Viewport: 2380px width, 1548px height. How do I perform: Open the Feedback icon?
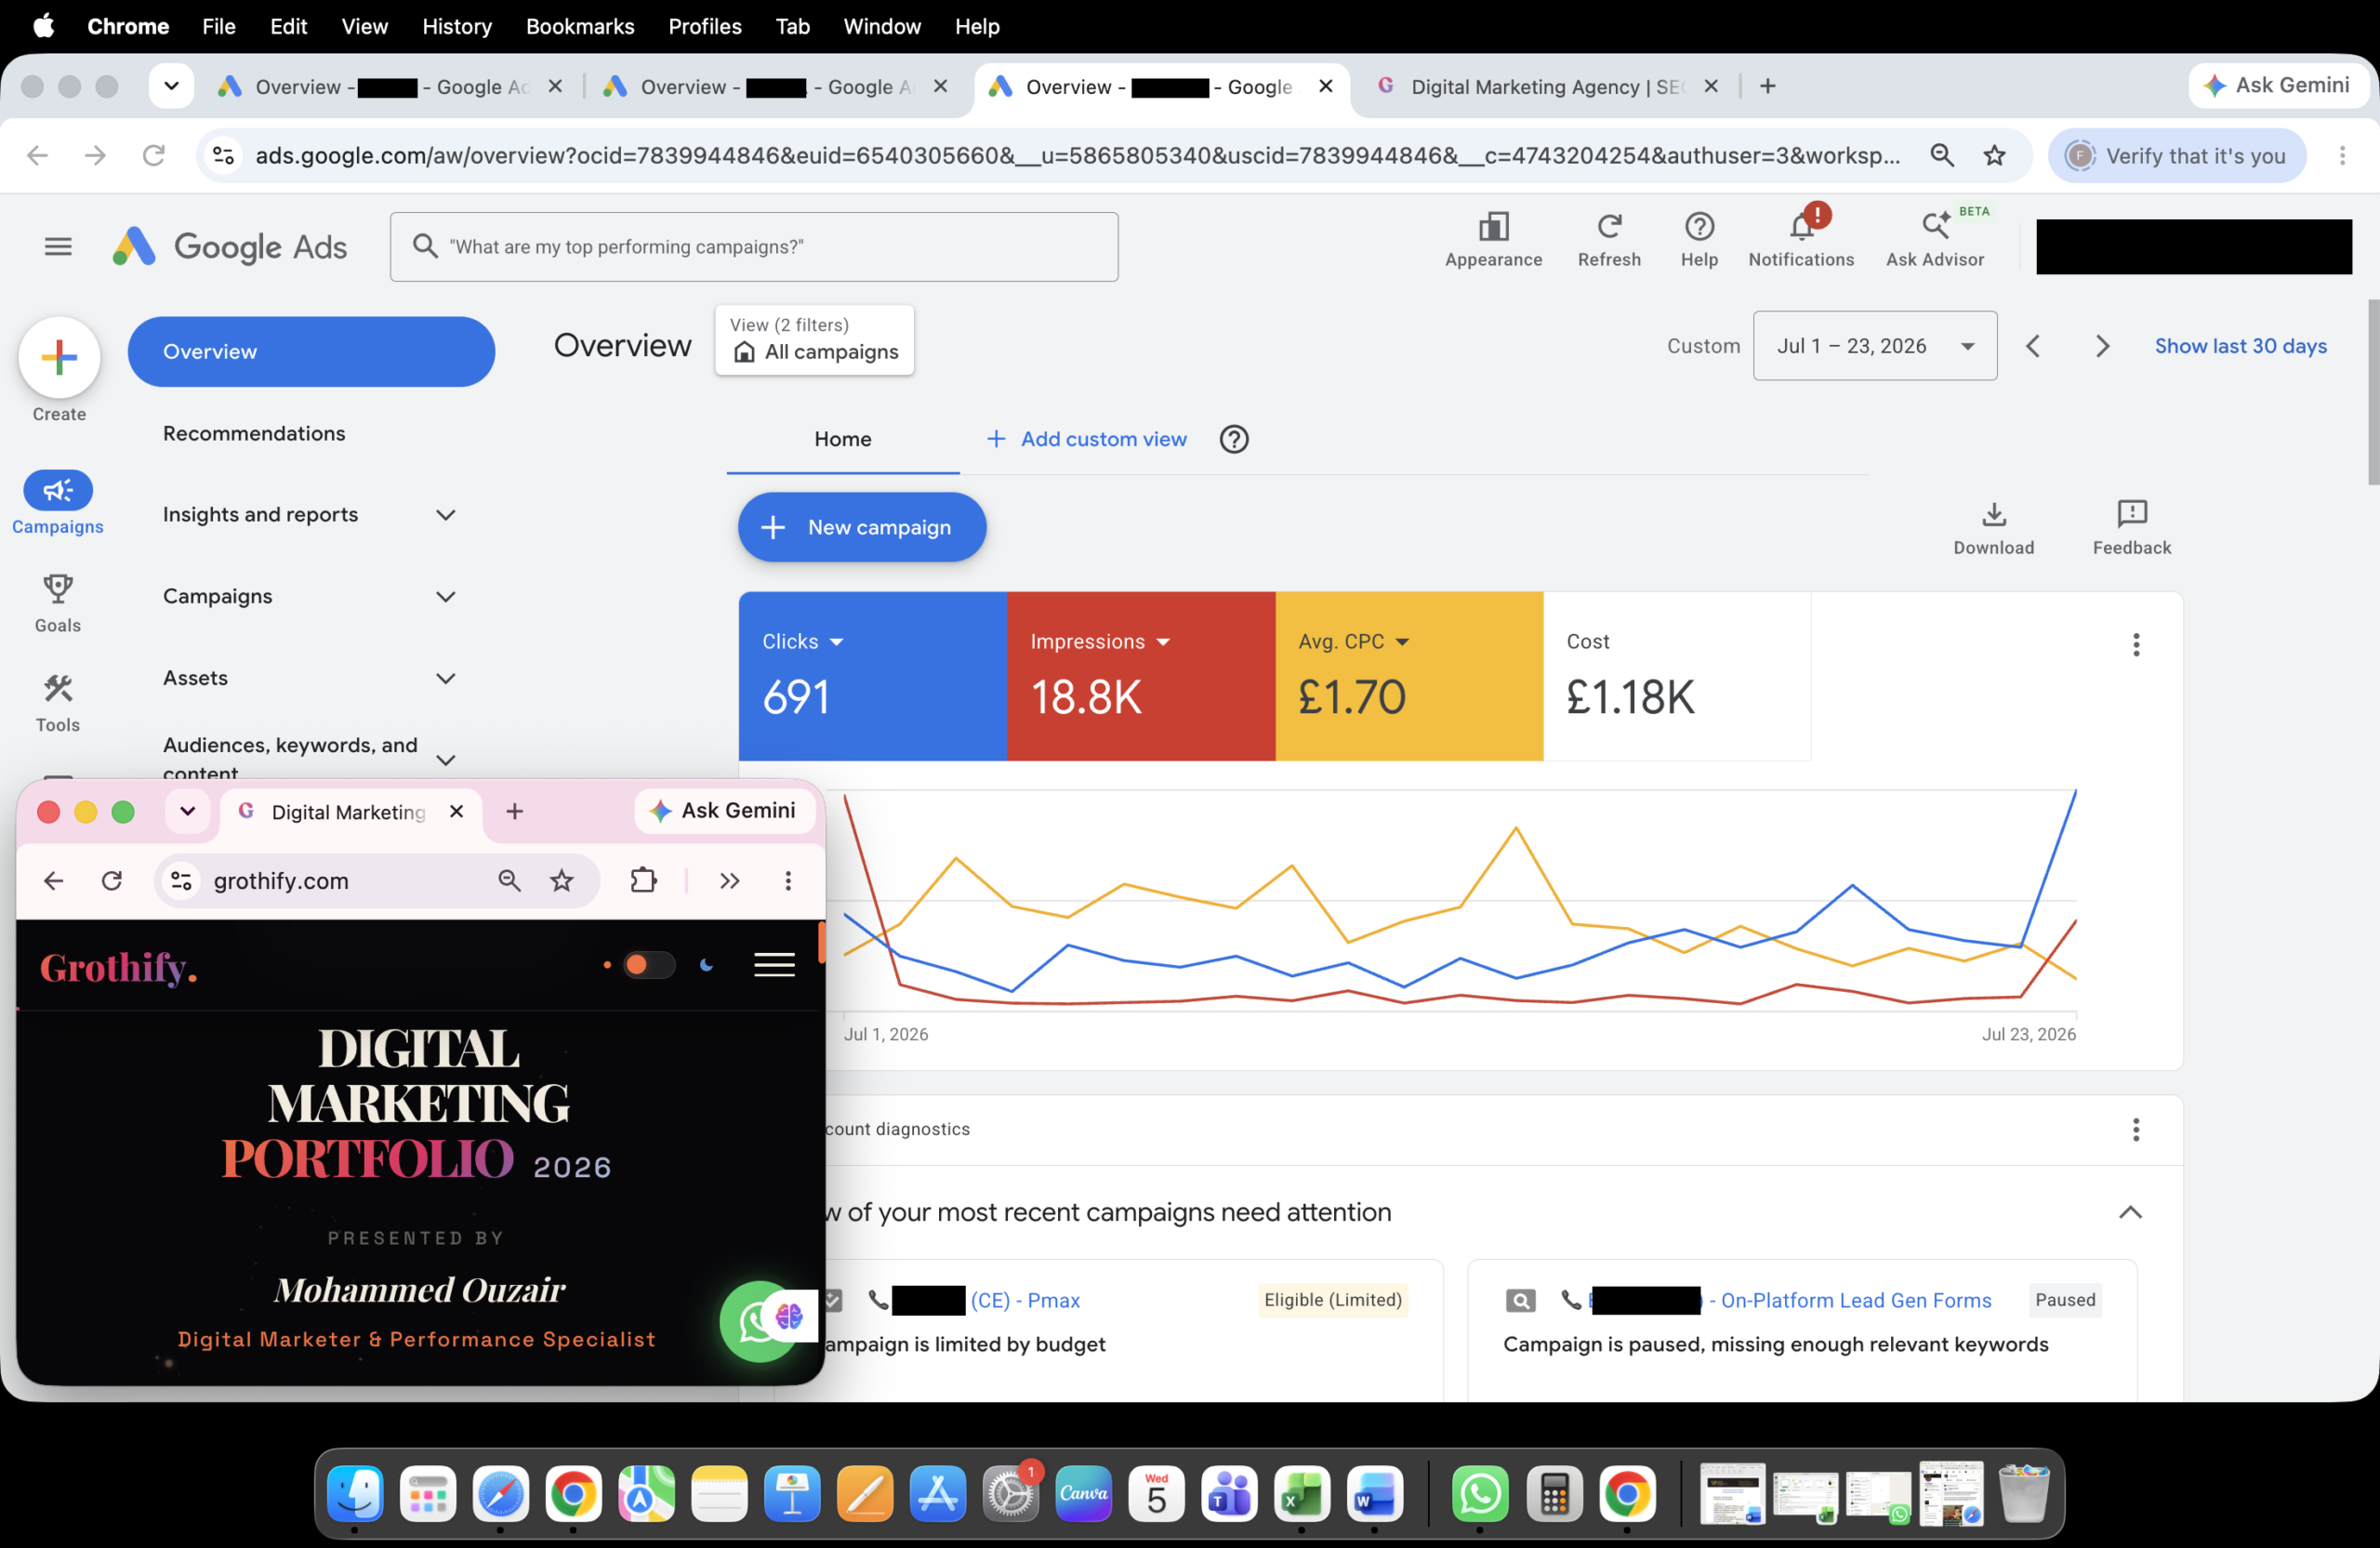pyautogui.click(x=2131, y=514)
